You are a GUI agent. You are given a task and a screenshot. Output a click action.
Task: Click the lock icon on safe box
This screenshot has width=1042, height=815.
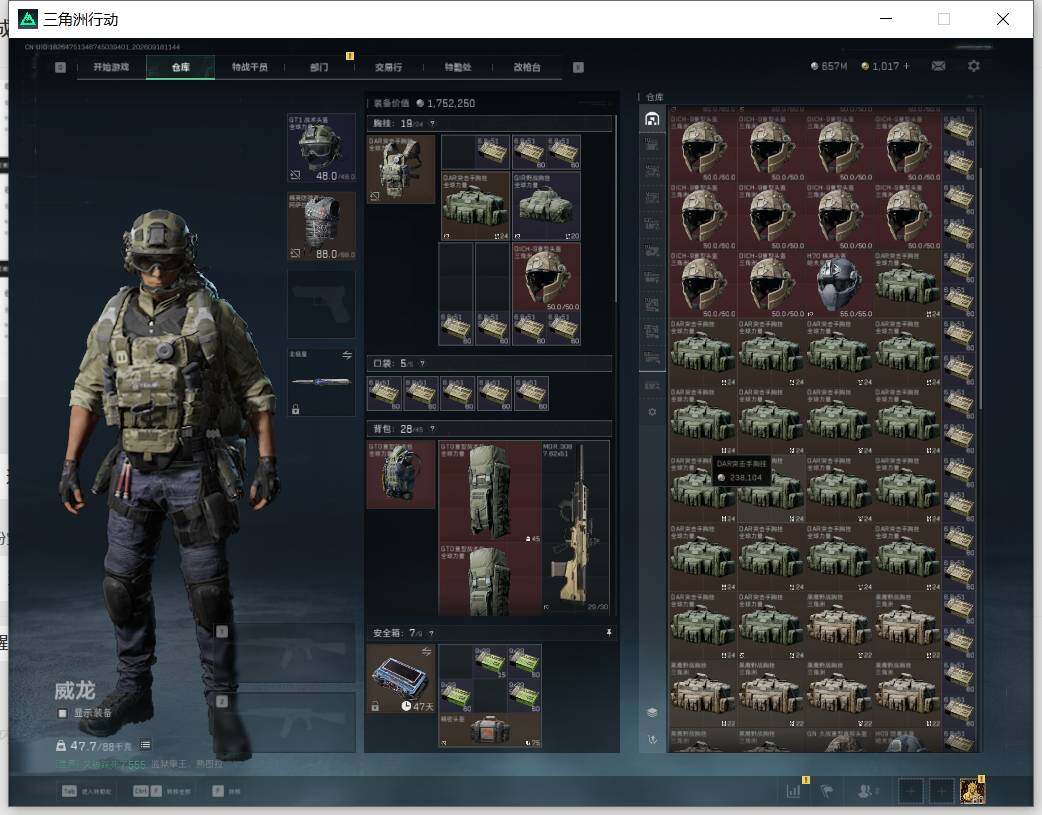pyautogui.click(x=375, y=706)
